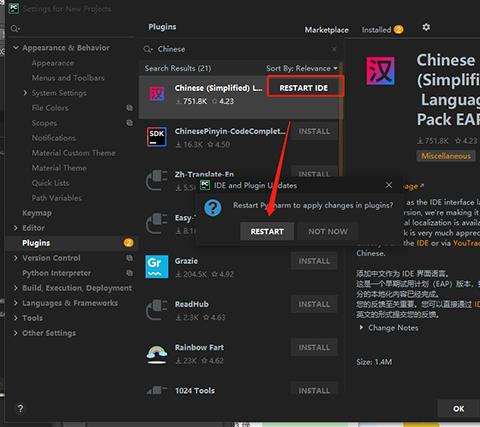This screenshot has width=480, height=427.
Task: Switch to Marketplace tab
Action: tap(326, 30)
